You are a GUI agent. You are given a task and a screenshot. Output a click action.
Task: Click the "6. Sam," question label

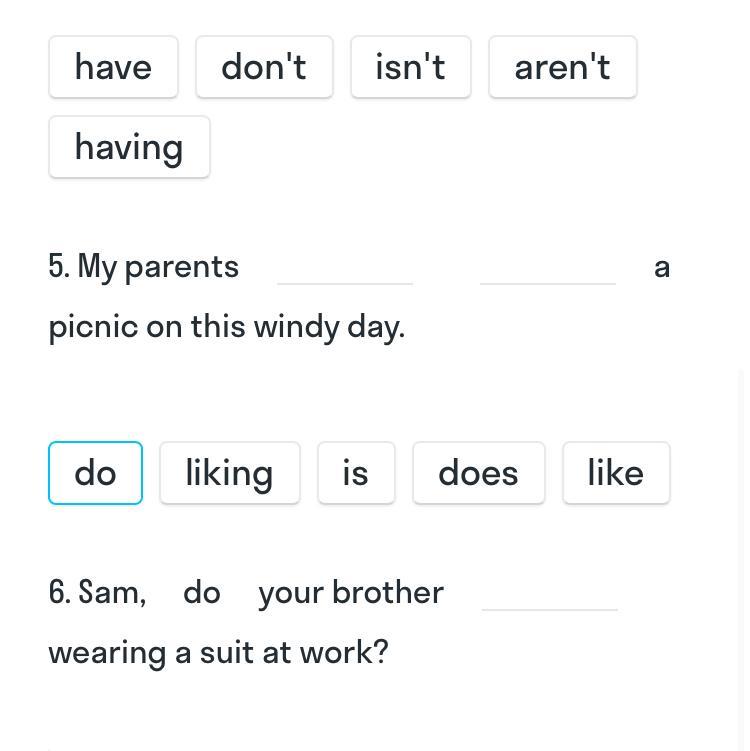(x=97, y=592)
